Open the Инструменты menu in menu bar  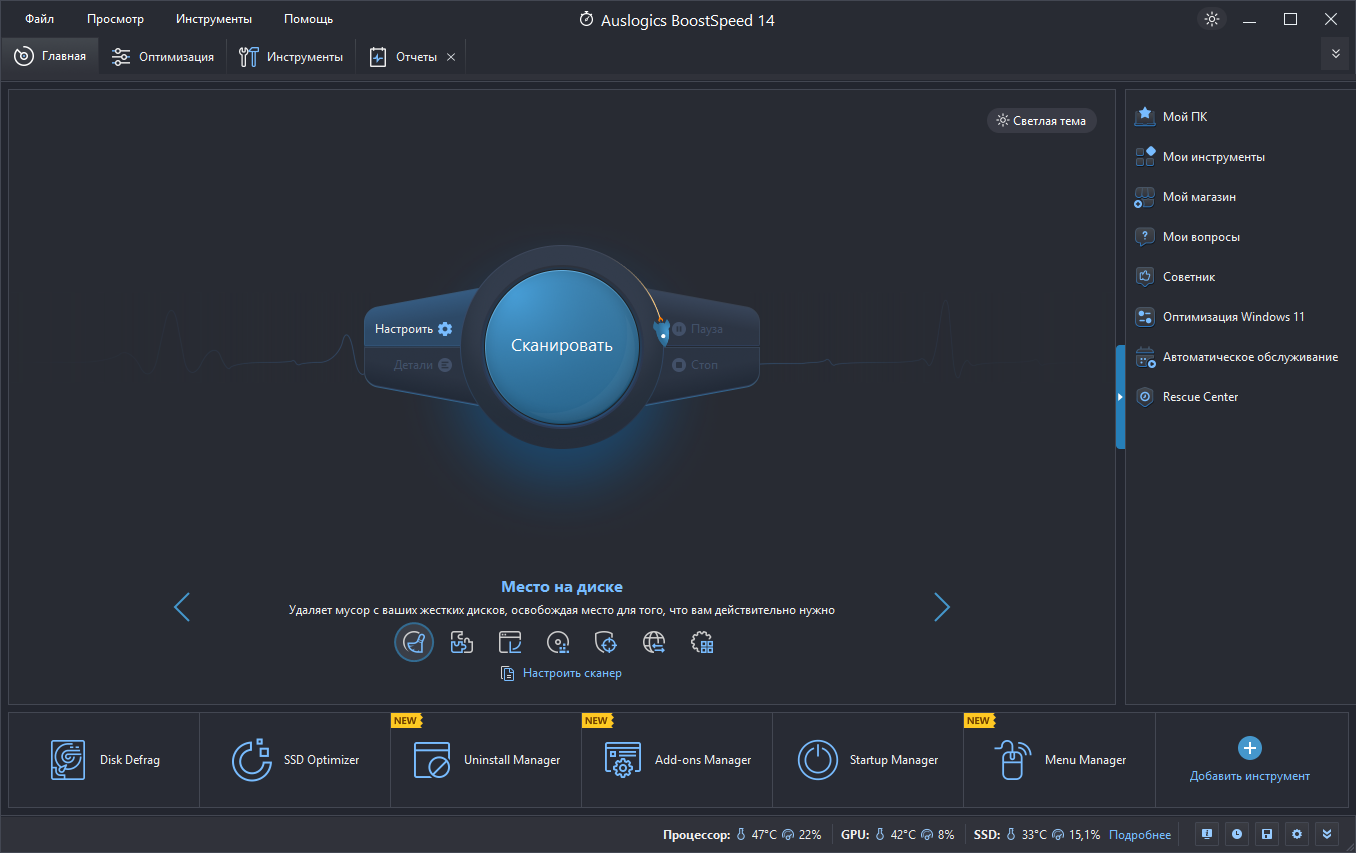(214, 19)
